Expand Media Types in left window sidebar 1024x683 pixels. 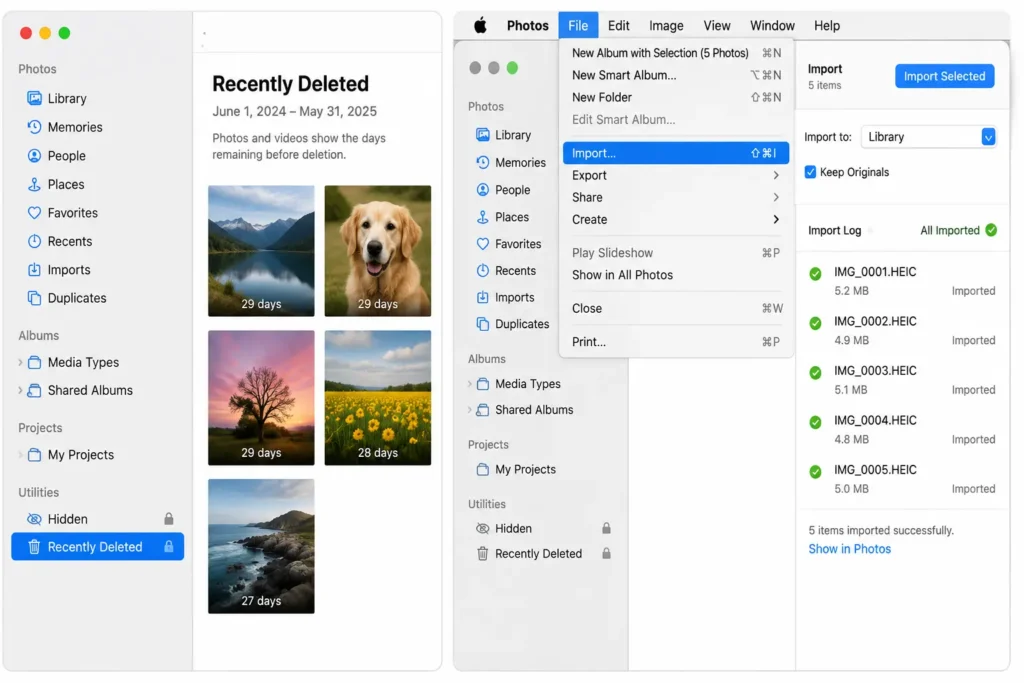[20, 362]
